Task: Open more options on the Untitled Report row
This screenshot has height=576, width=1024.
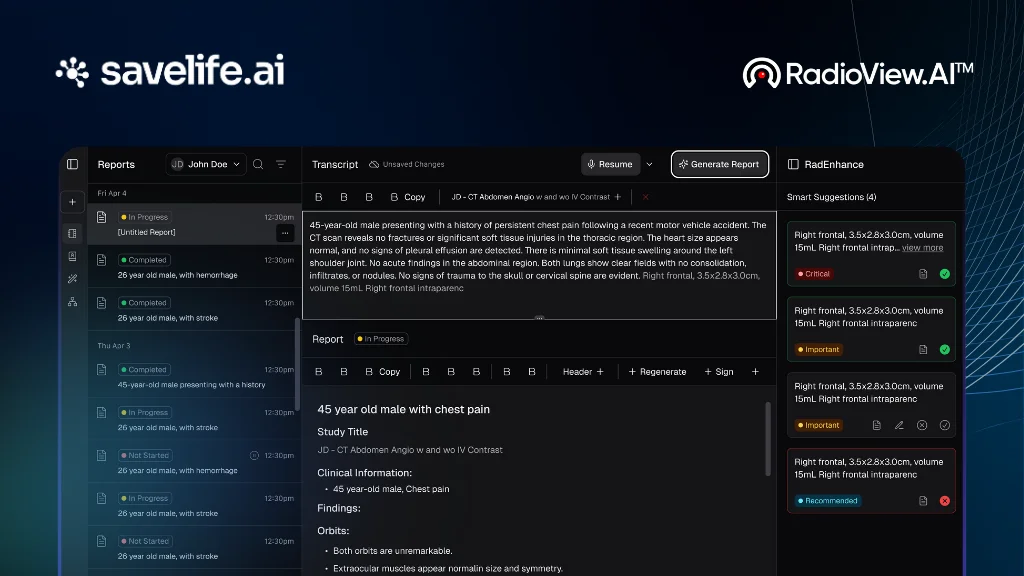Action: tap(285, 233)
